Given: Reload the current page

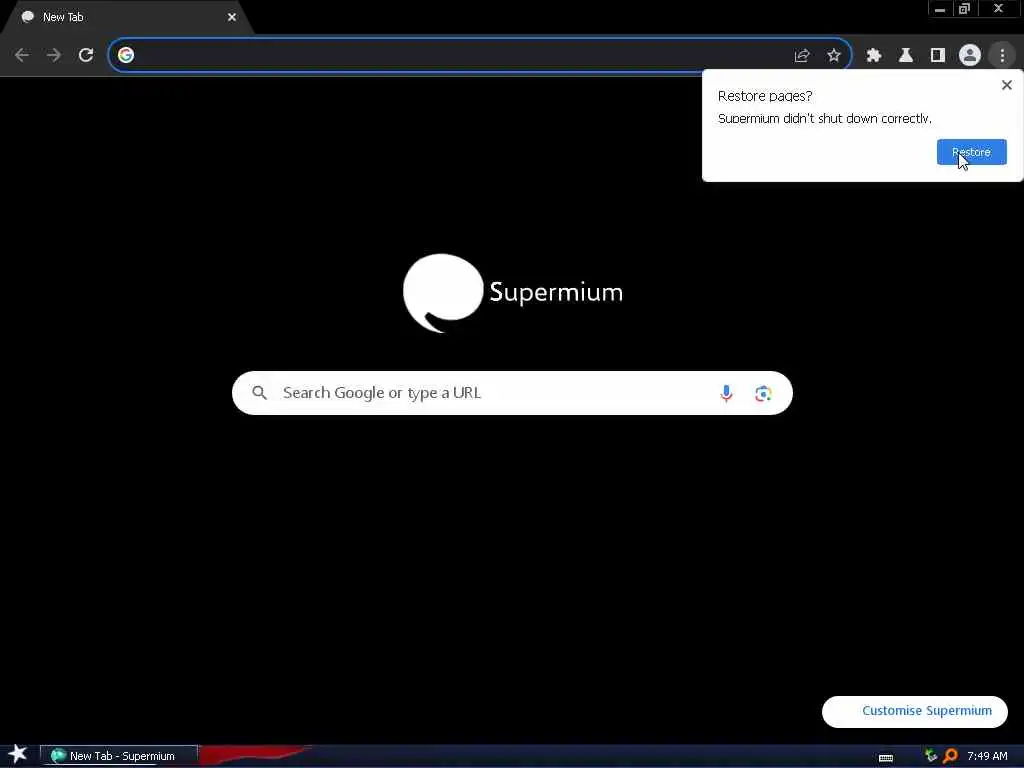Looking at the screenshot, I should coord(86,55).
